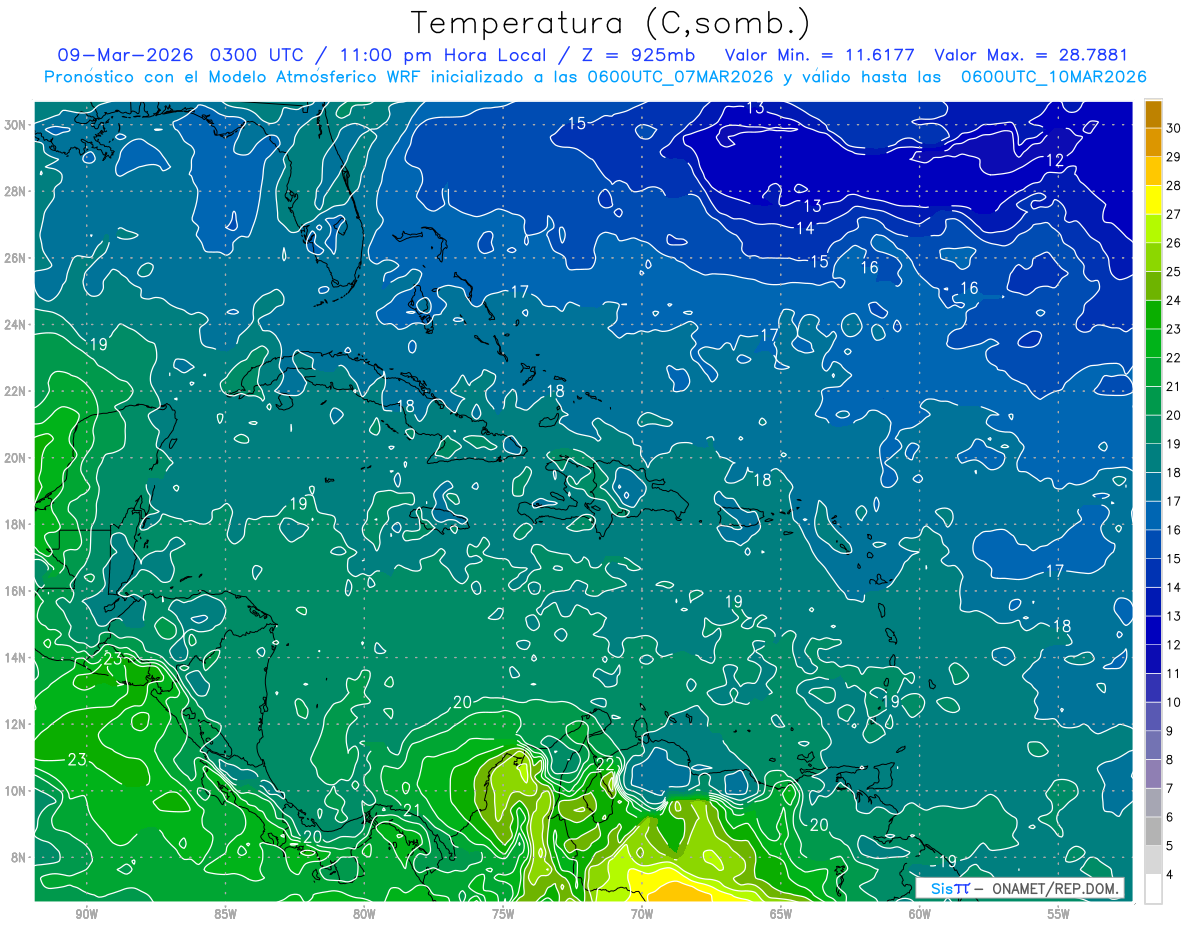The width and height of the screenshot is (1200, 927).
Task: Click the '0600UTC_10MAR2026' valid-until text
Action: (x=1053, y=77)
